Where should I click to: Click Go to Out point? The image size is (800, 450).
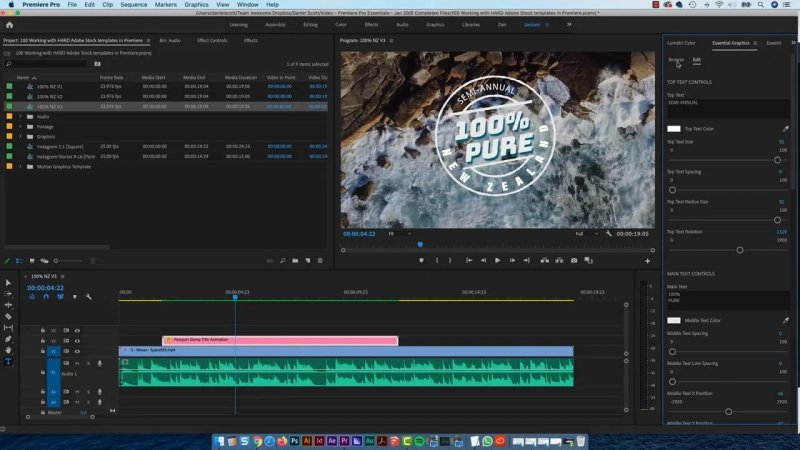point(527,260)
